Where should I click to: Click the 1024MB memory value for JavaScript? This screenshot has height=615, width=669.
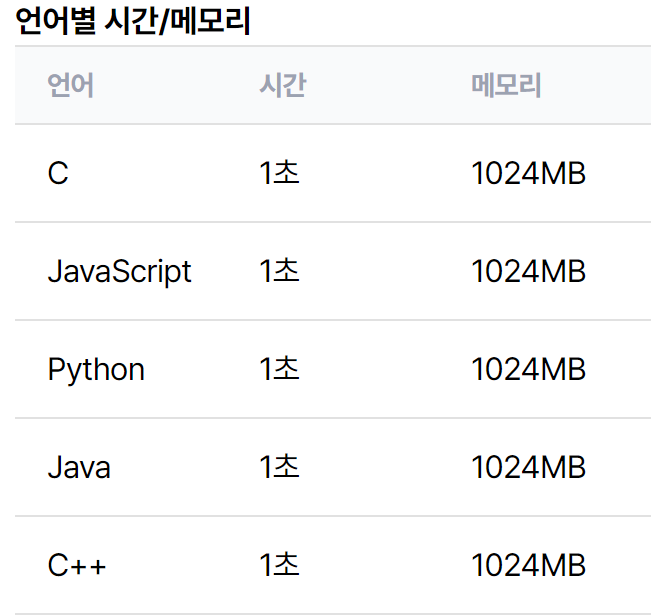pyautogui.click(x=529, y=271)
